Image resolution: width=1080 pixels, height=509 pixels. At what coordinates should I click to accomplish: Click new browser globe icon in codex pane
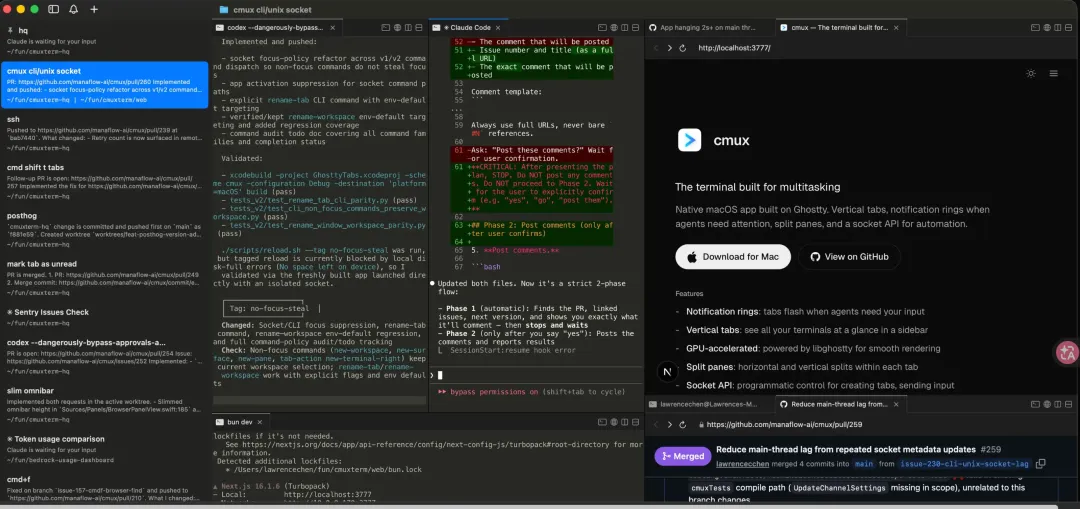tap(397, 28)
